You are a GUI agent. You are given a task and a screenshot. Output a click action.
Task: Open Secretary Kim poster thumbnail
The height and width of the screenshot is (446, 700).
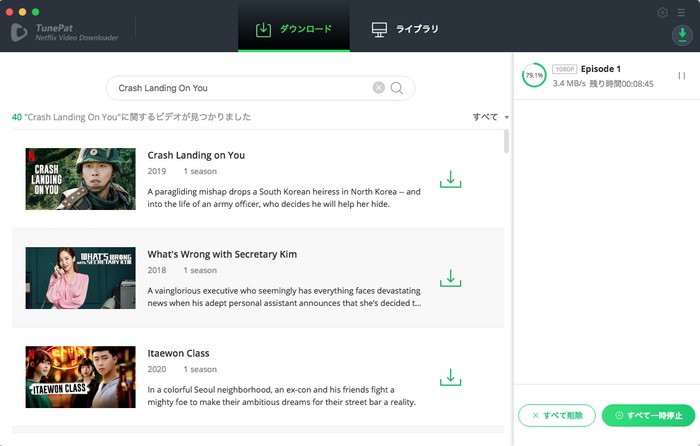[80, 278]
